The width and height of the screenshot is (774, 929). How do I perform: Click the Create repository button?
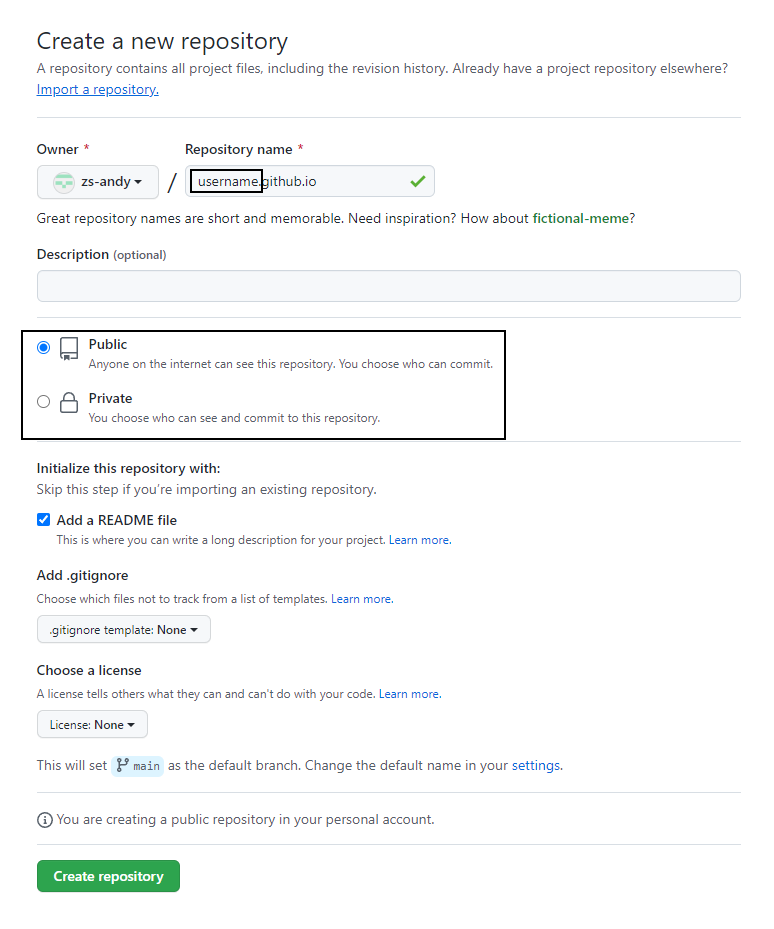point(108,876)
